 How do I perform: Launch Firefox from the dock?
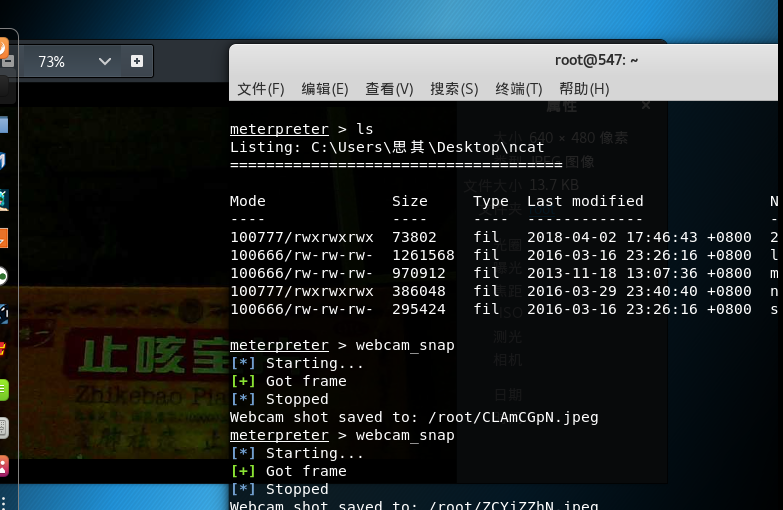tap(3, 48)
